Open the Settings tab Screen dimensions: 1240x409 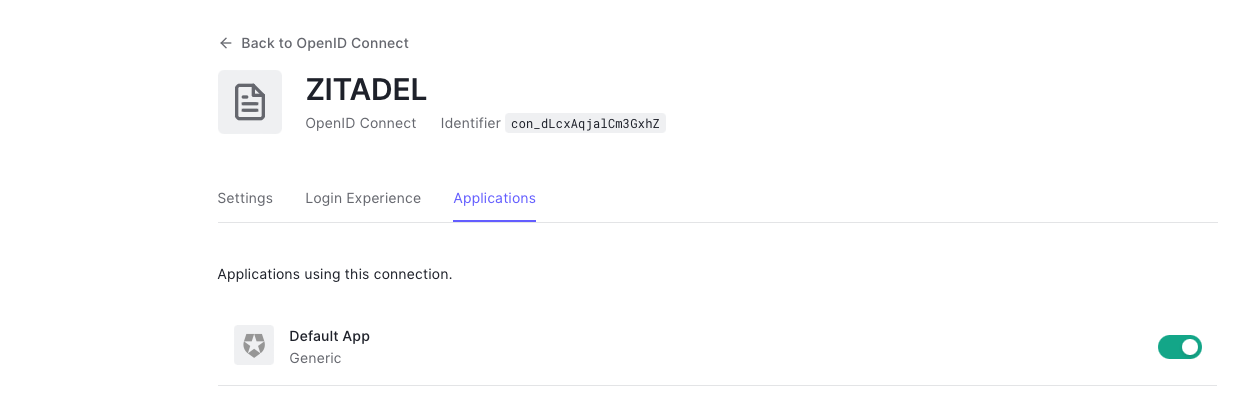(245, 198)
